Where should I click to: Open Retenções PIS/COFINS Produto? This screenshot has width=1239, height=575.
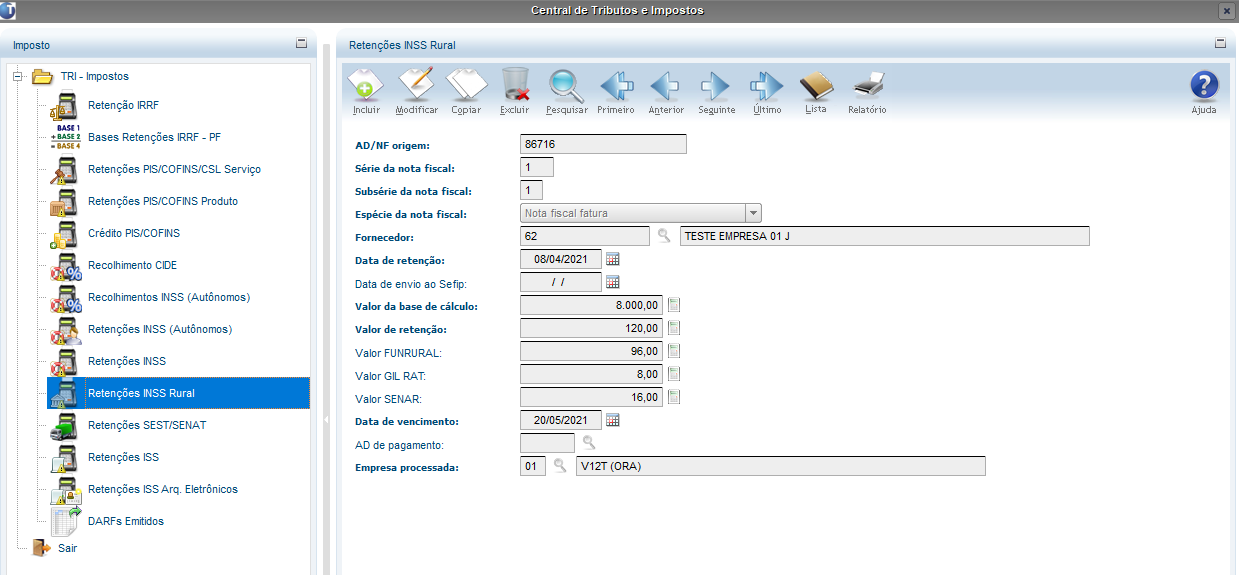click(163, 201)
